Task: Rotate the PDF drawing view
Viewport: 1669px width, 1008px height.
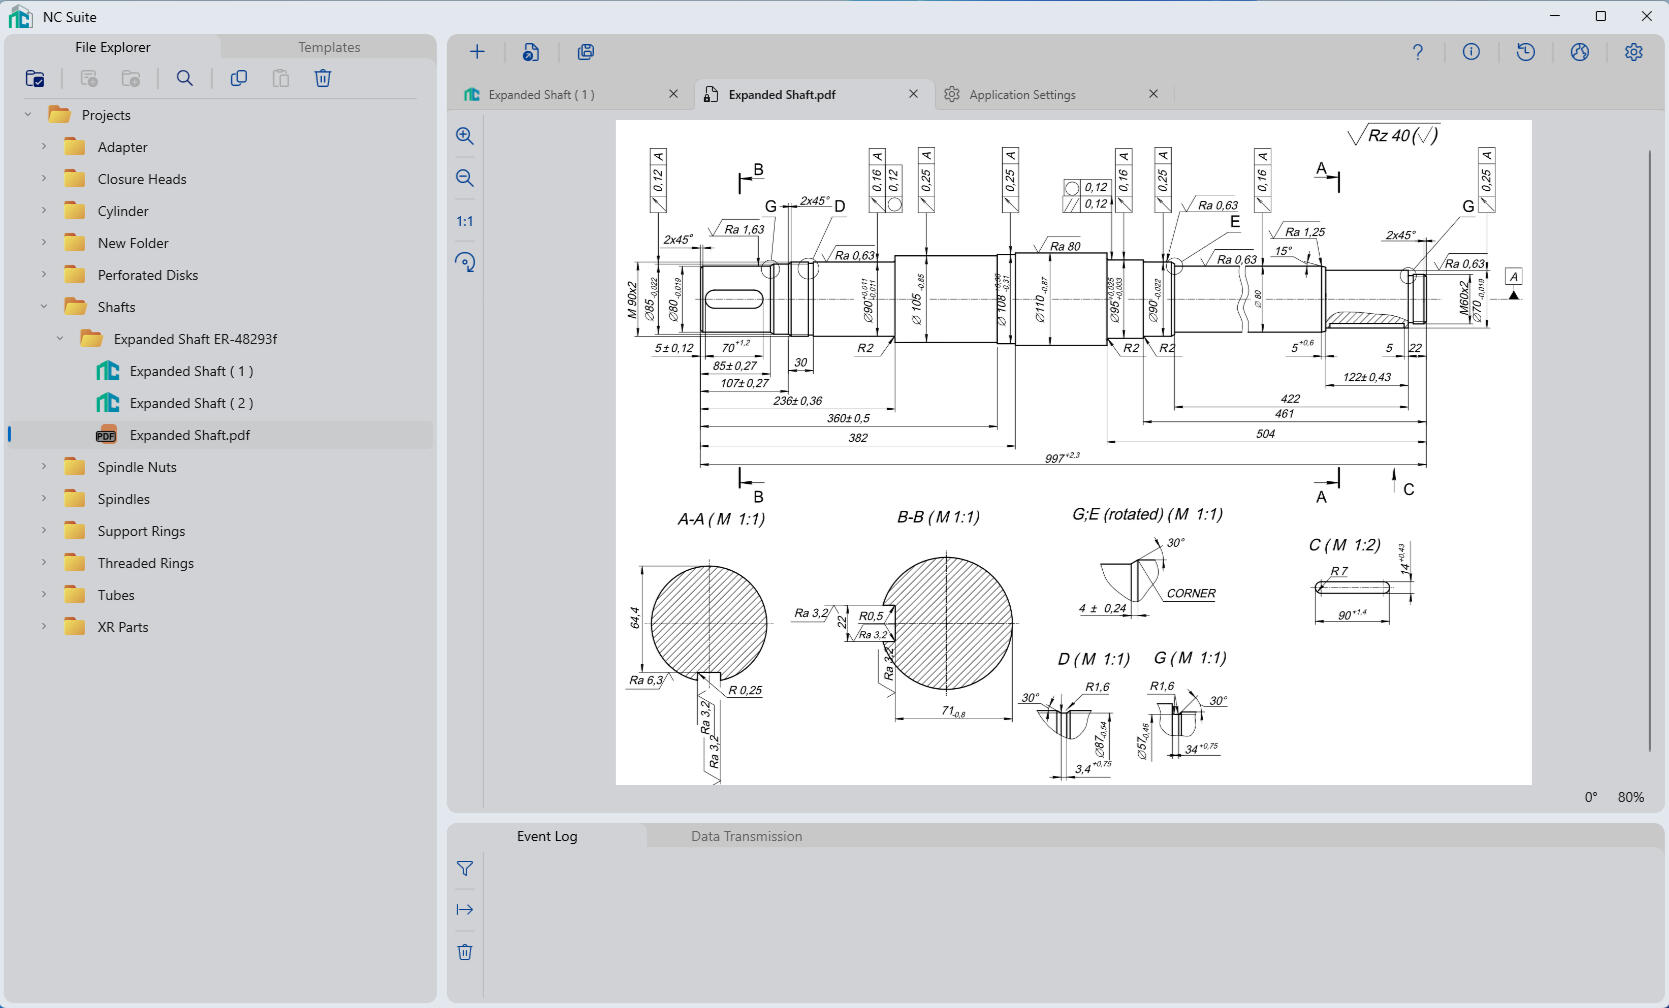Action: (x=465, y=262)
